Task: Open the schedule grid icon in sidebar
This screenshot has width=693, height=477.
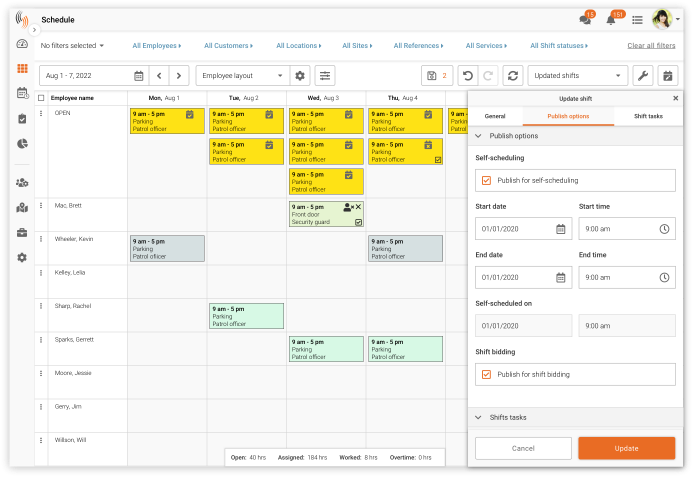Action: coord(22,69)
